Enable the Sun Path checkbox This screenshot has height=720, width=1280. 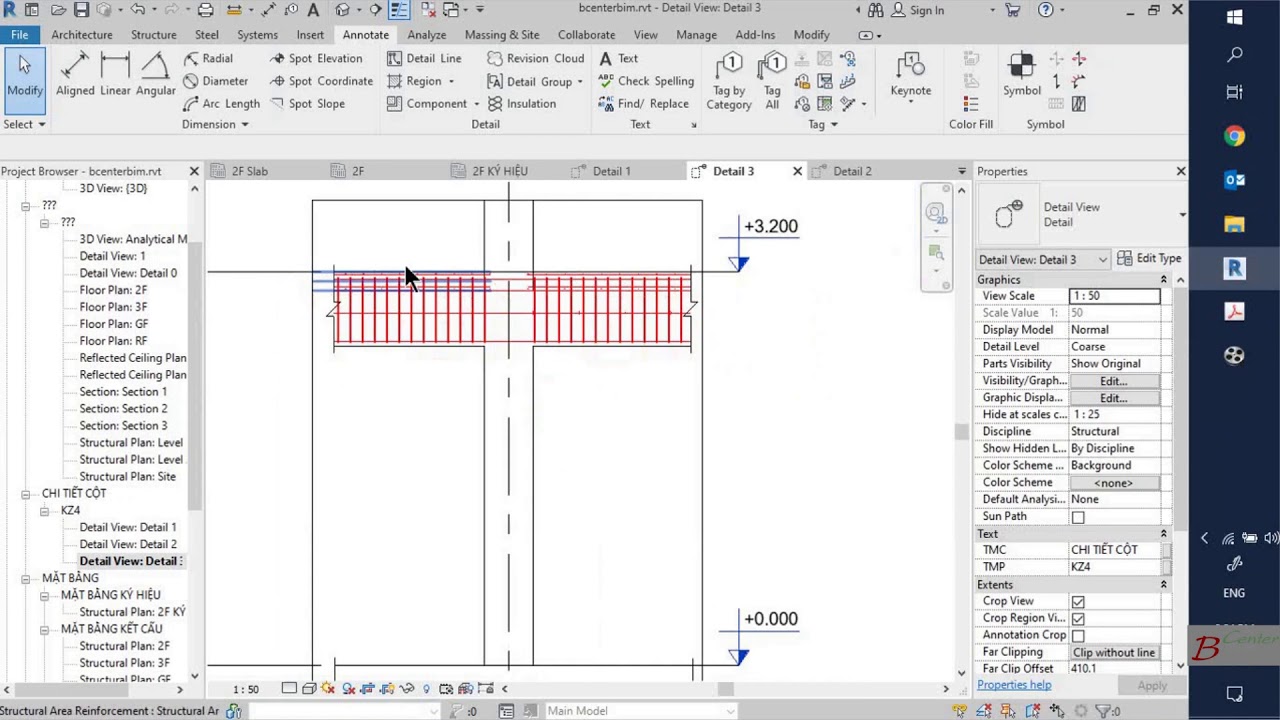click(x=1078, y=517)
